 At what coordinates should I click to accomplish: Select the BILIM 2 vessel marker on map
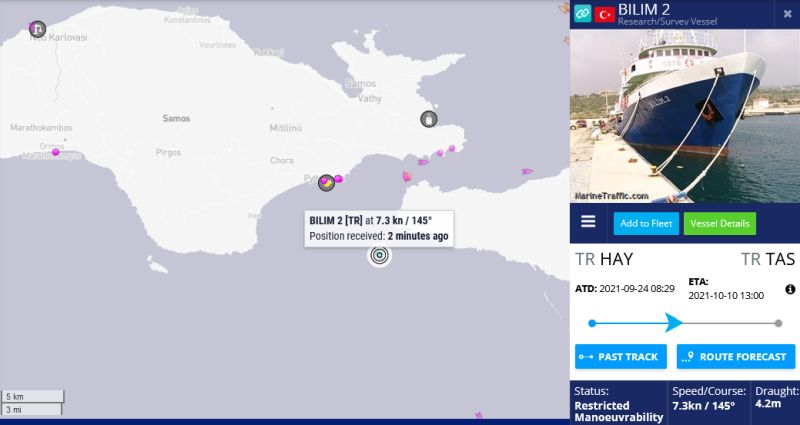click(379, 255)
